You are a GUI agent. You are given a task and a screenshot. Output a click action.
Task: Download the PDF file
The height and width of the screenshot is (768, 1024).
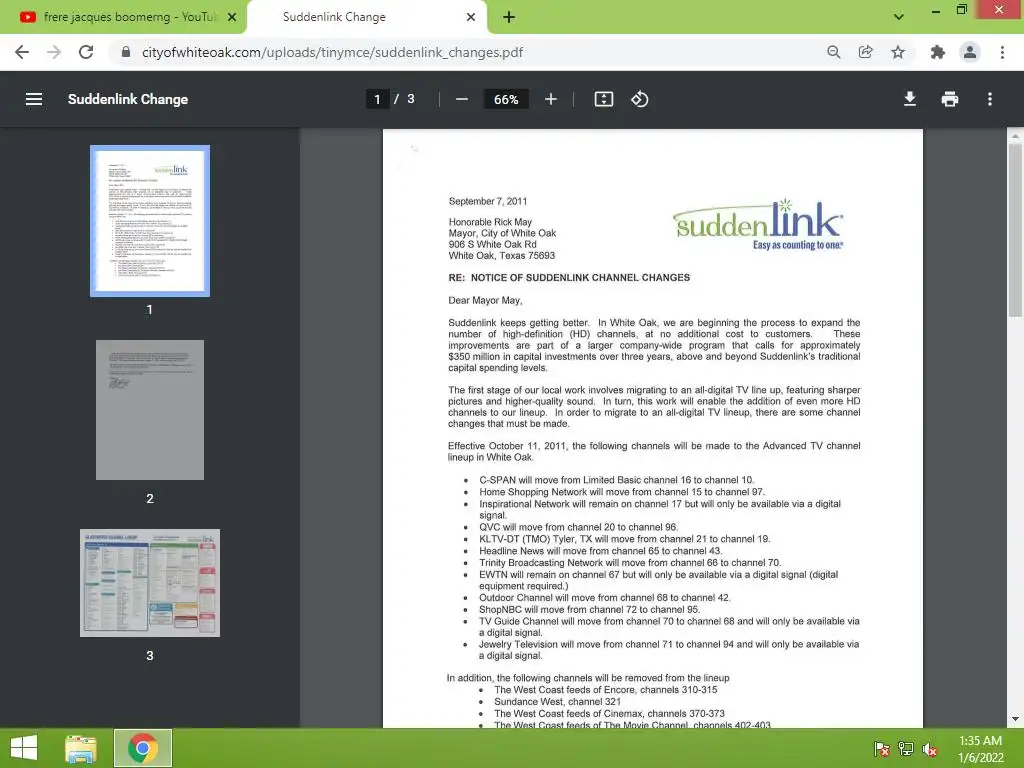click(910, 99)
